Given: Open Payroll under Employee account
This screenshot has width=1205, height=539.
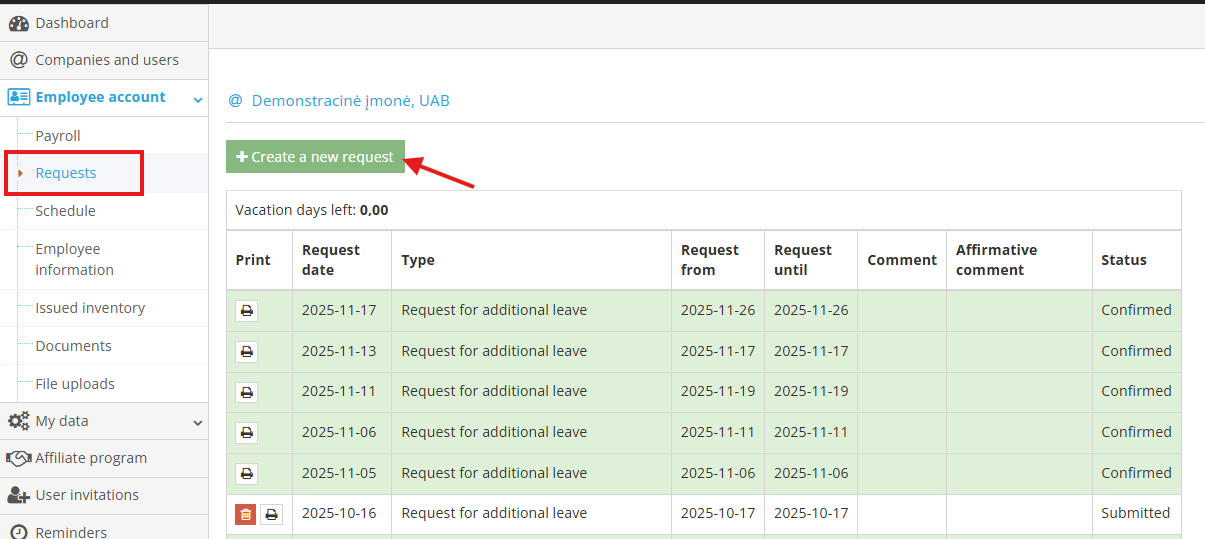Looking at the screenshot, I should click(58, 136).
